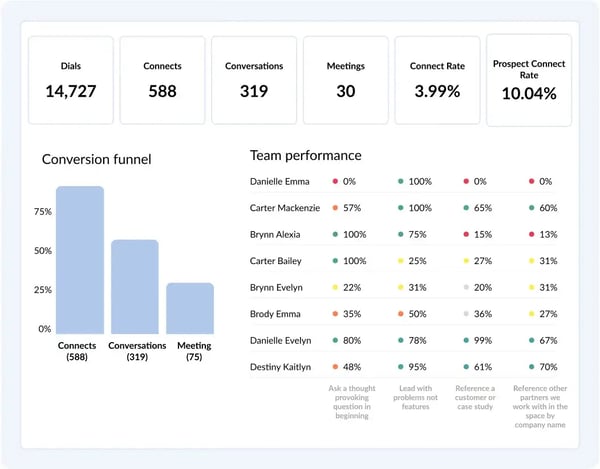Click the Connect Rate 3.99% card
This screenshot has width=600, height=469.
point(437,80)
